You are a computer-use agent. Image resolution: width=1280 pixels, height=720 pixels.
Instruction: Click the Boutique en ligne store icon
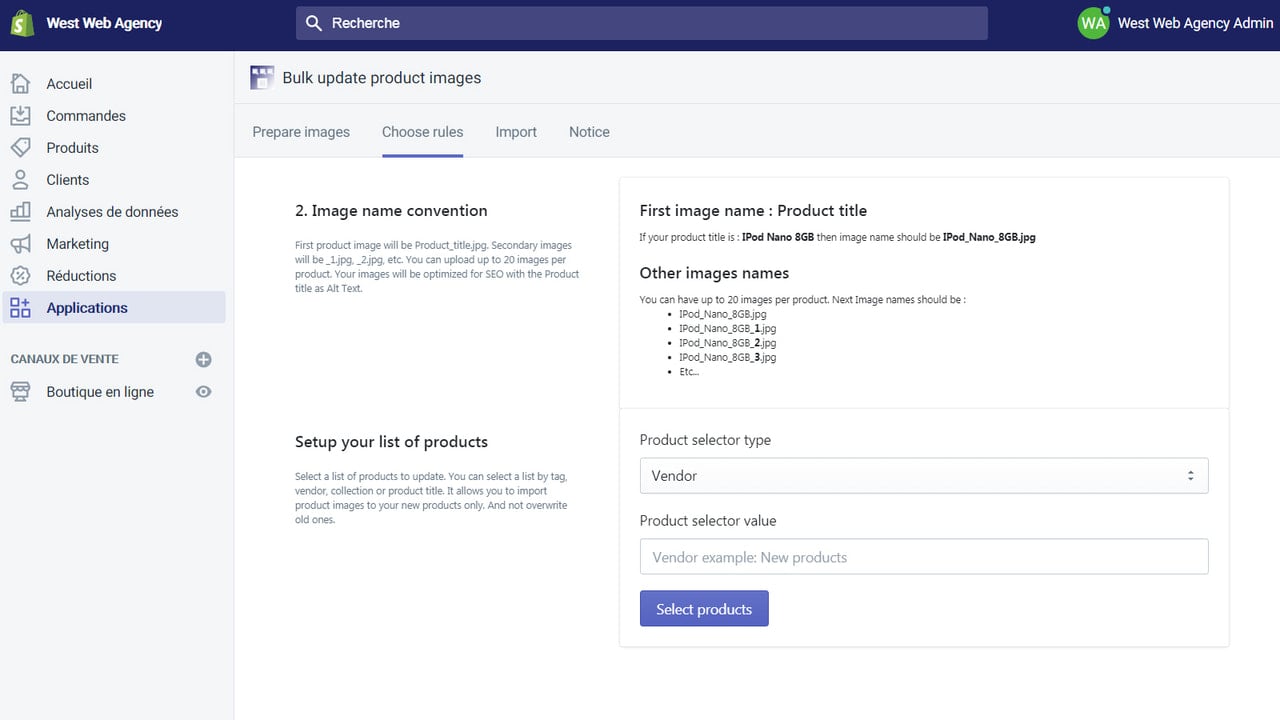click(20, 391)
